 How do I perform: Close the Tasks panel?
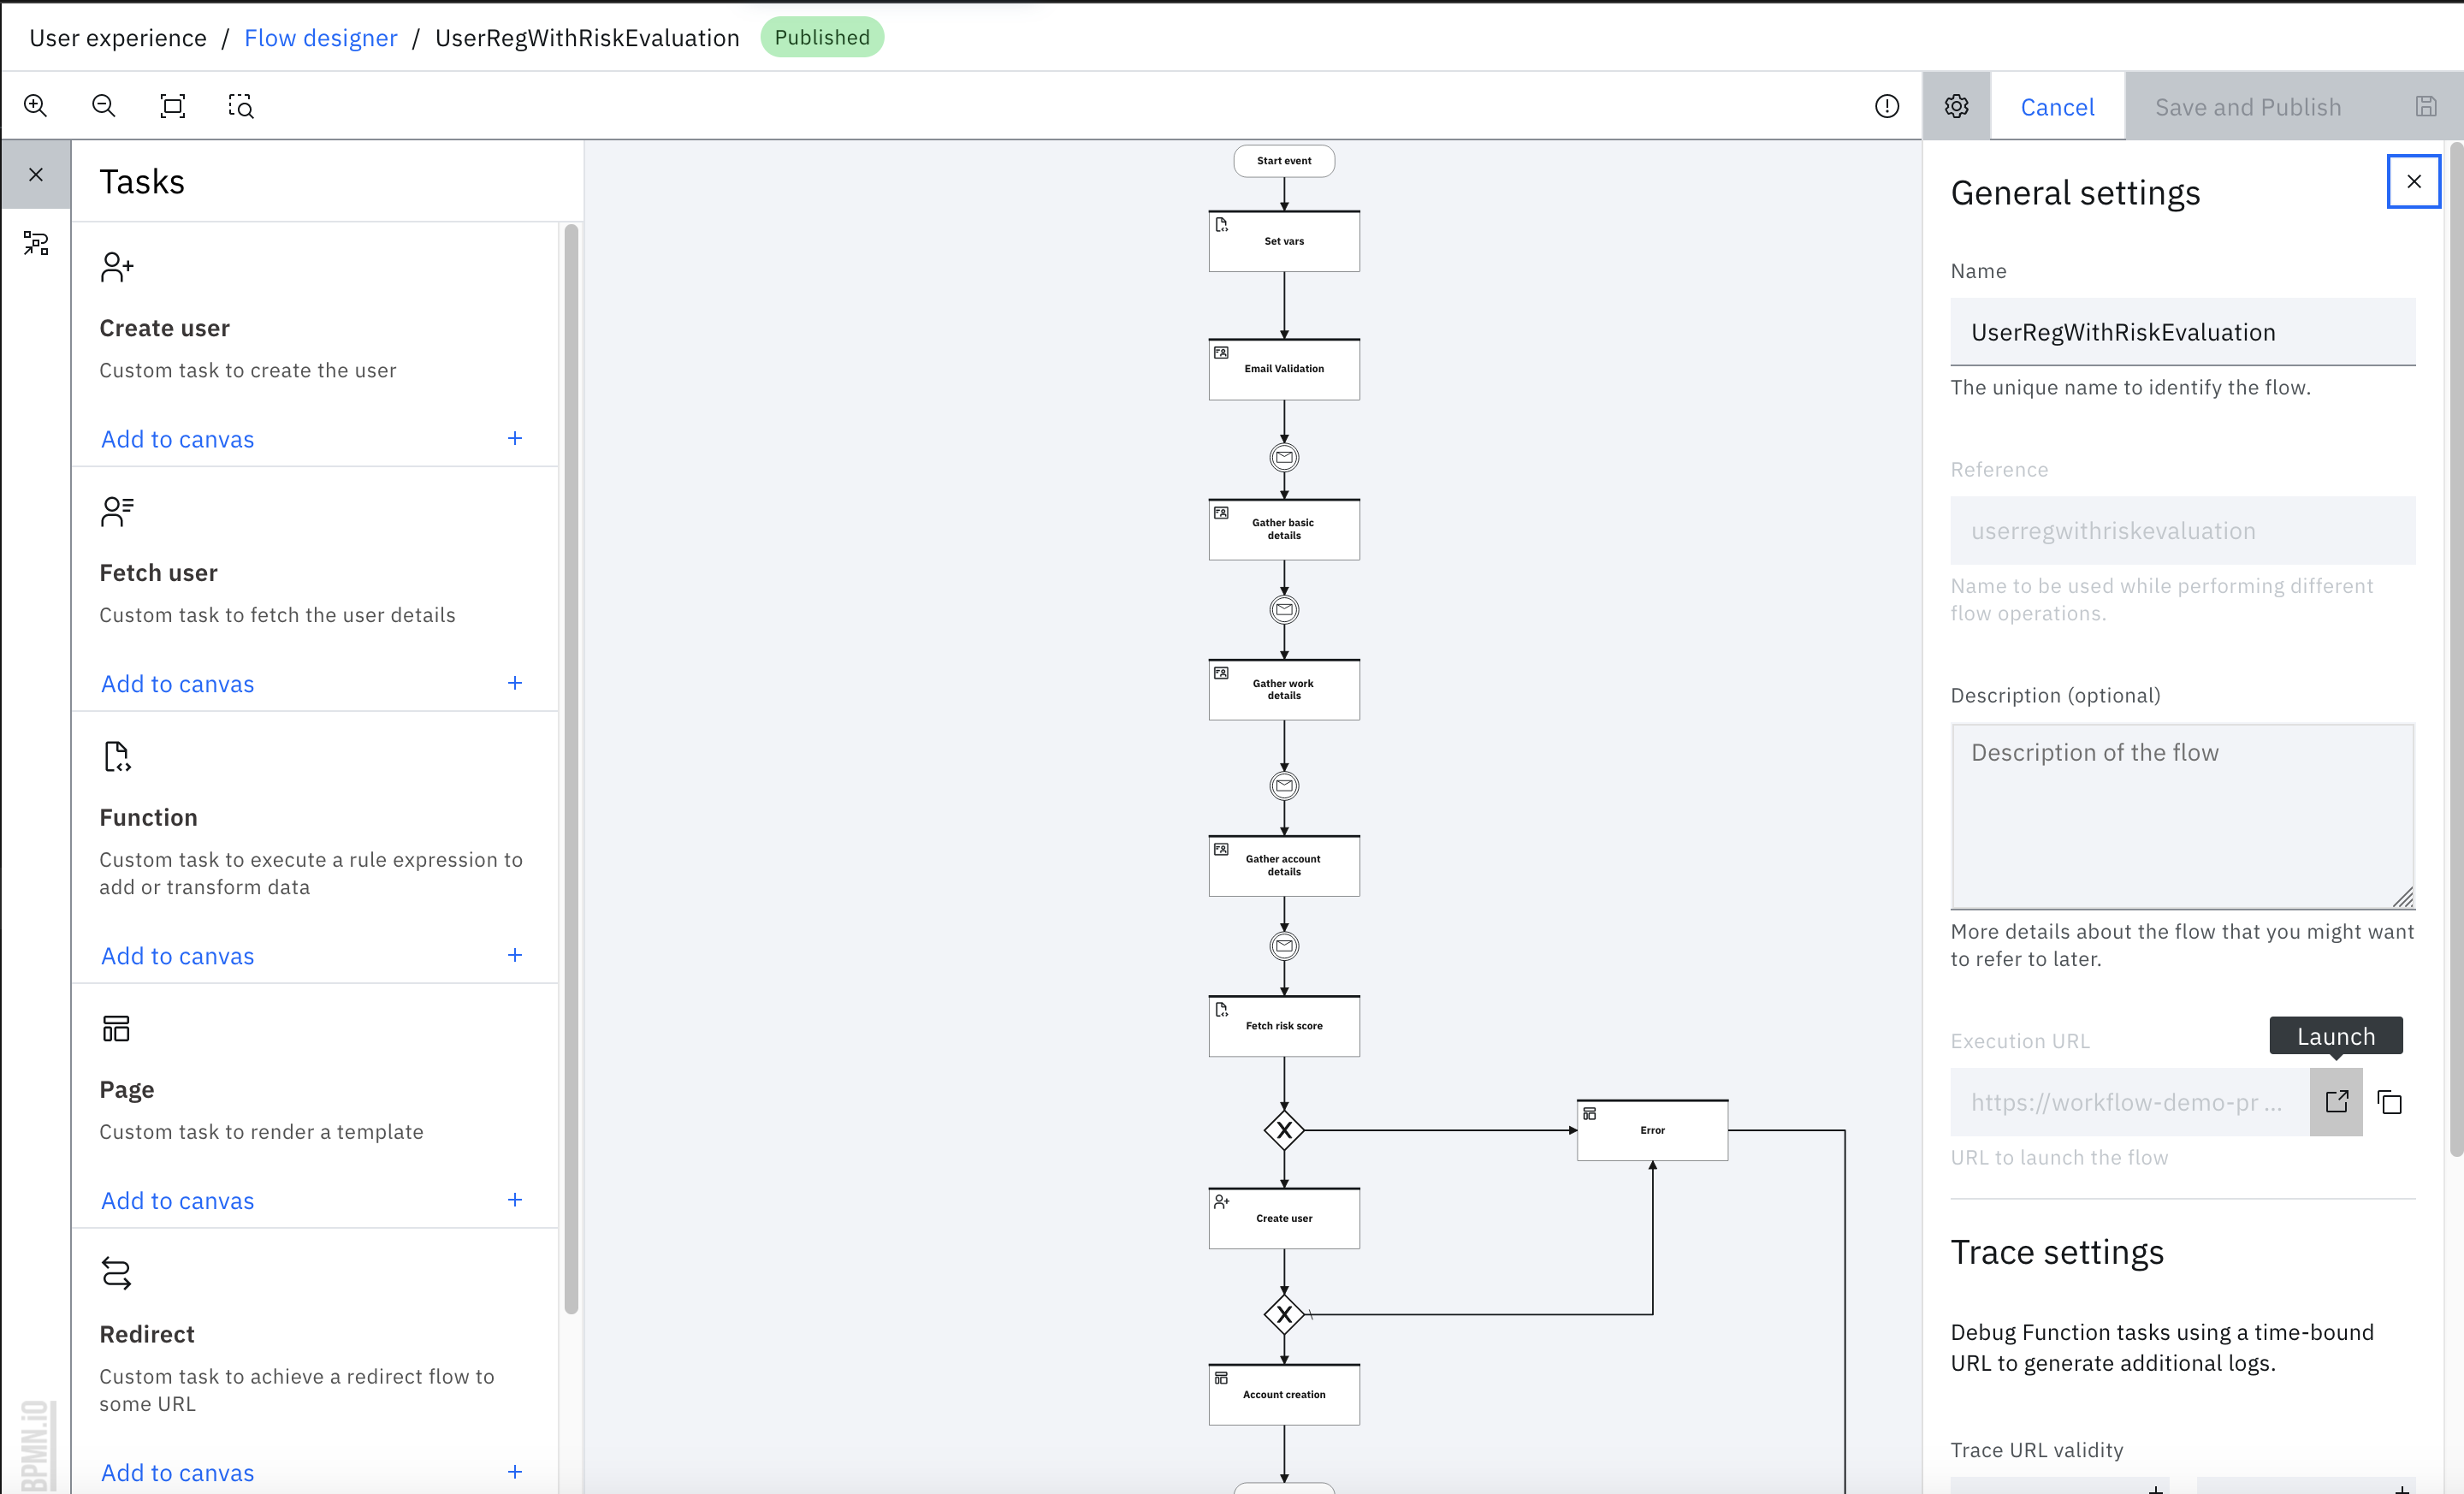click(36, 175)
